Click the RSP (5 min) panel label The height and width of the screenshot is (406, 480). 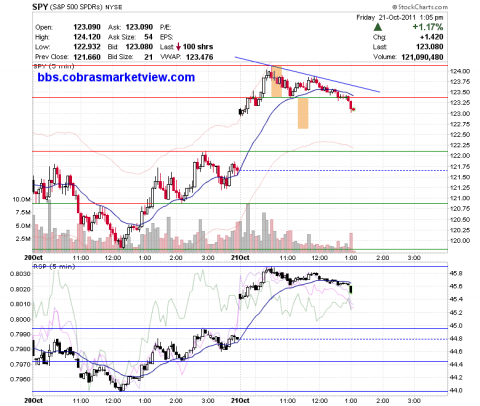pyautogui.click(x=54, y=266)
